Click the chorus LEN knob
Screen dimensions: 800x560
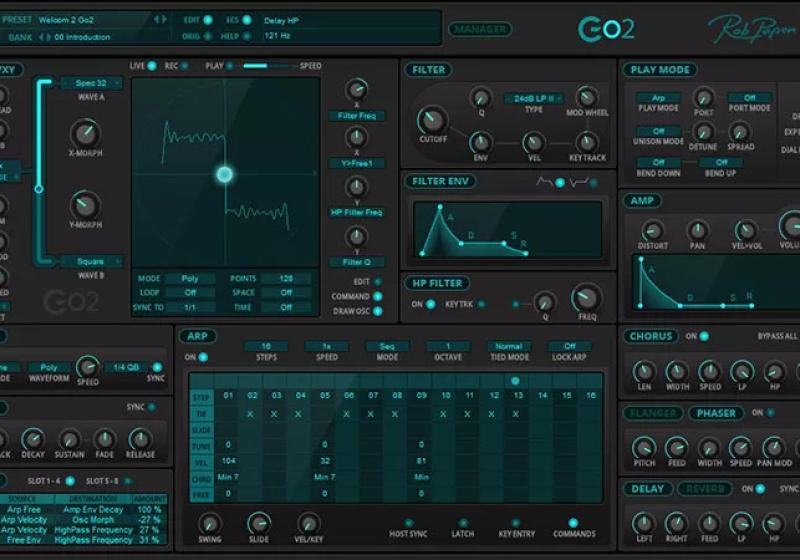click(644, 371)
